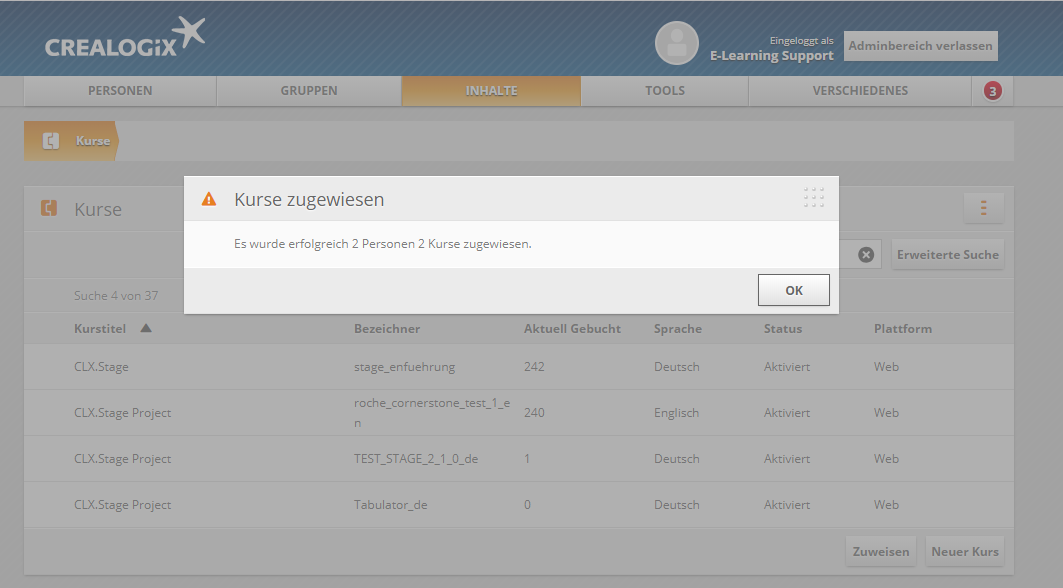Click the orange warning icon in dialog
The height and width of the screenshot is (588, 1063).
point(209,199)
